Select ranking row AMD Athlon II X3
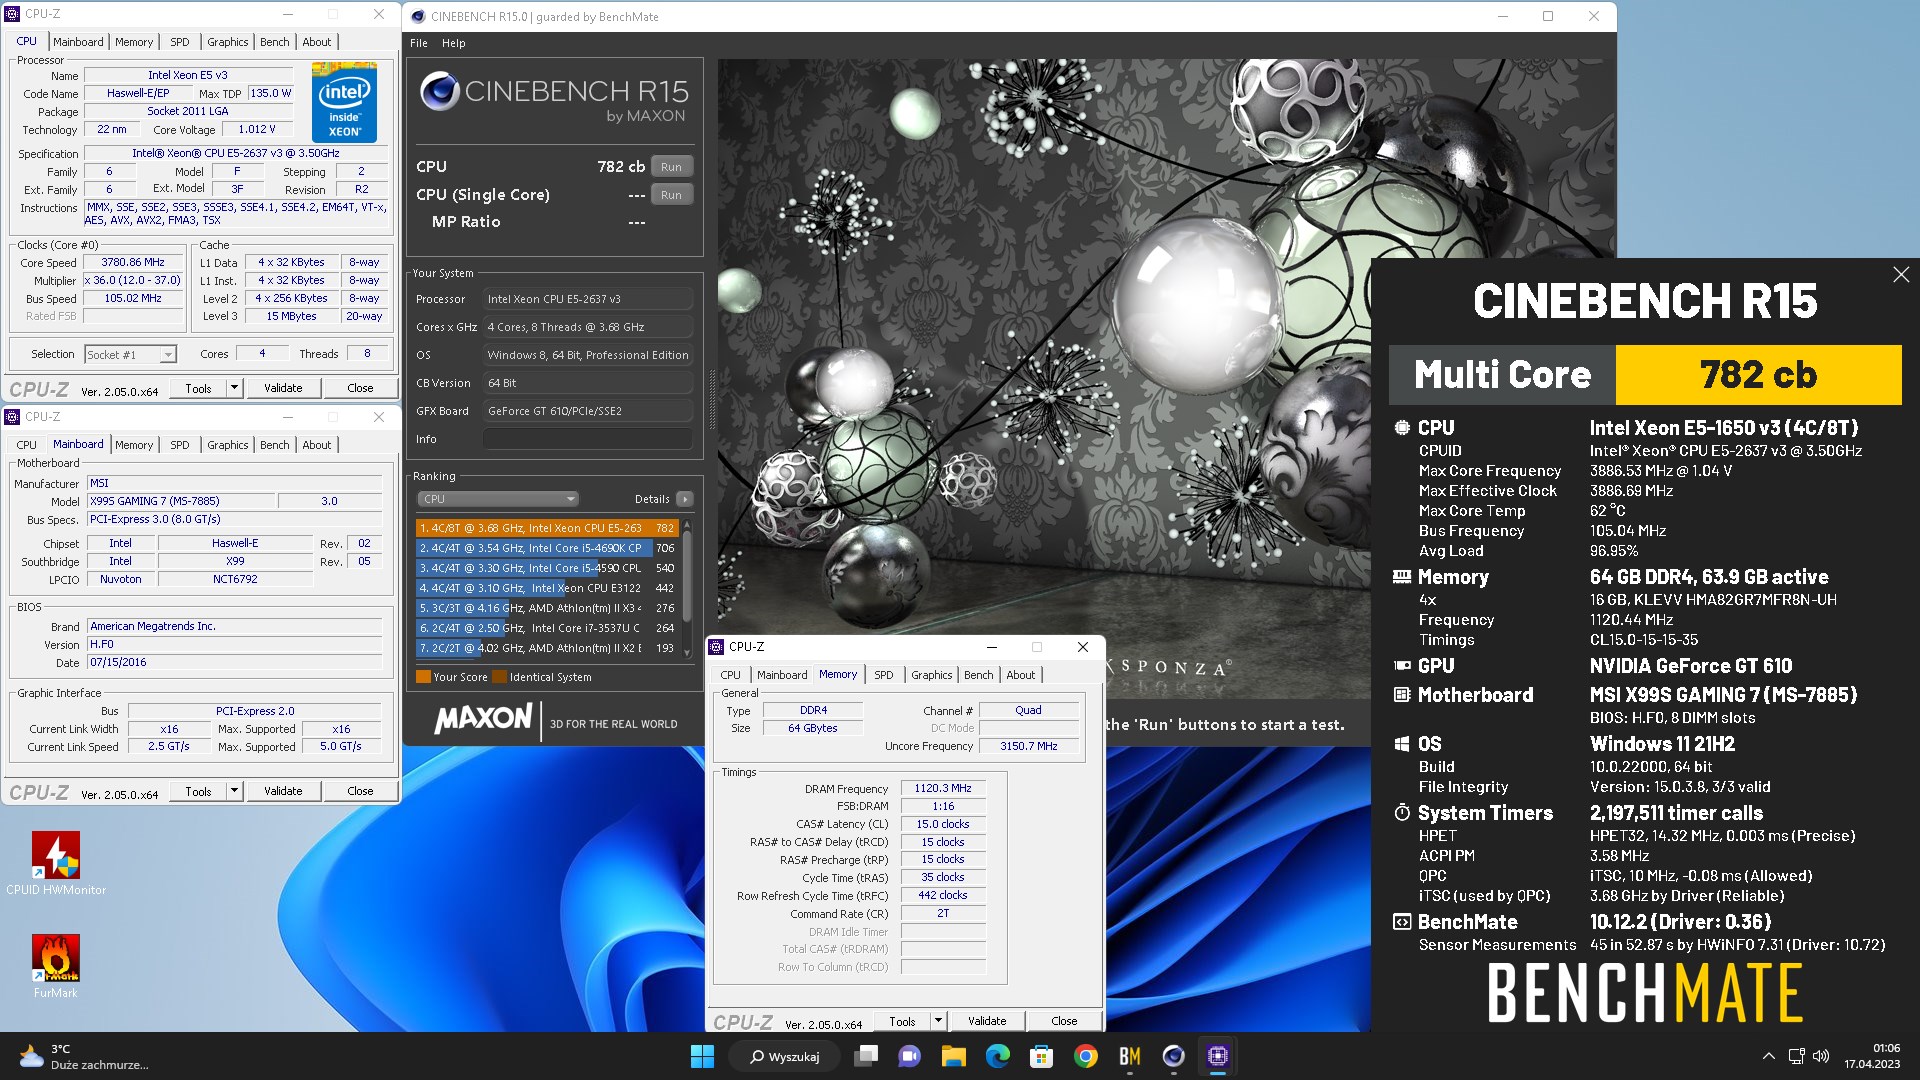This screenshot has height=1080, width=1920. point(546,608)
